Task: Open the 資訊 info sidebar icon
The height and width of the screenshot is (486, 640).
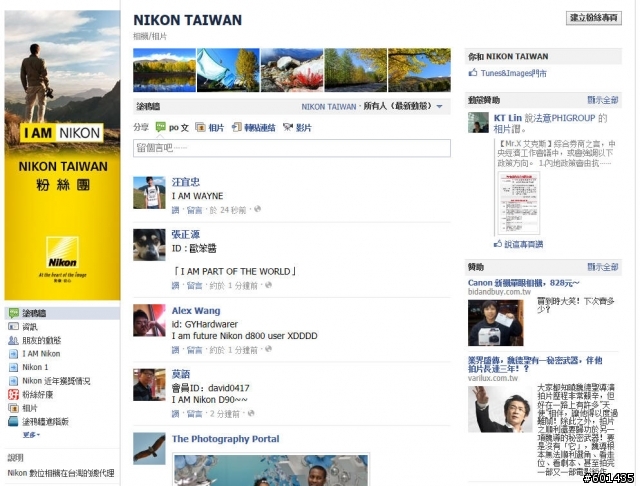Action: click(x=13, y=326)
